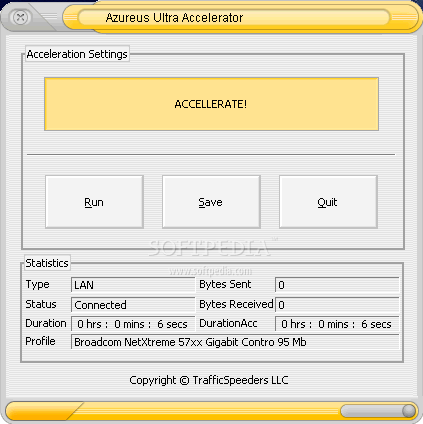Click the Status label
Image resolution: width=423 pixels, height=424 pixels.
pos(41,304)
